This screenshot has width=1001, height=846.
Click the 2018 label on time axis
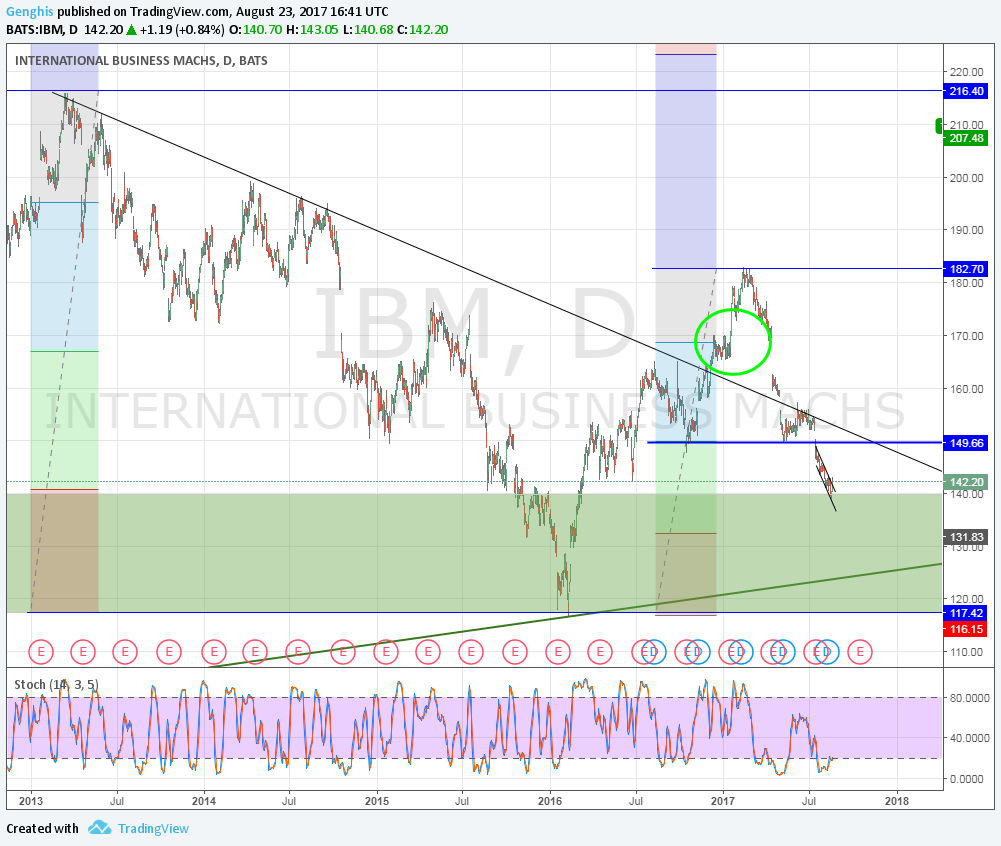click(x=897, y=801)
